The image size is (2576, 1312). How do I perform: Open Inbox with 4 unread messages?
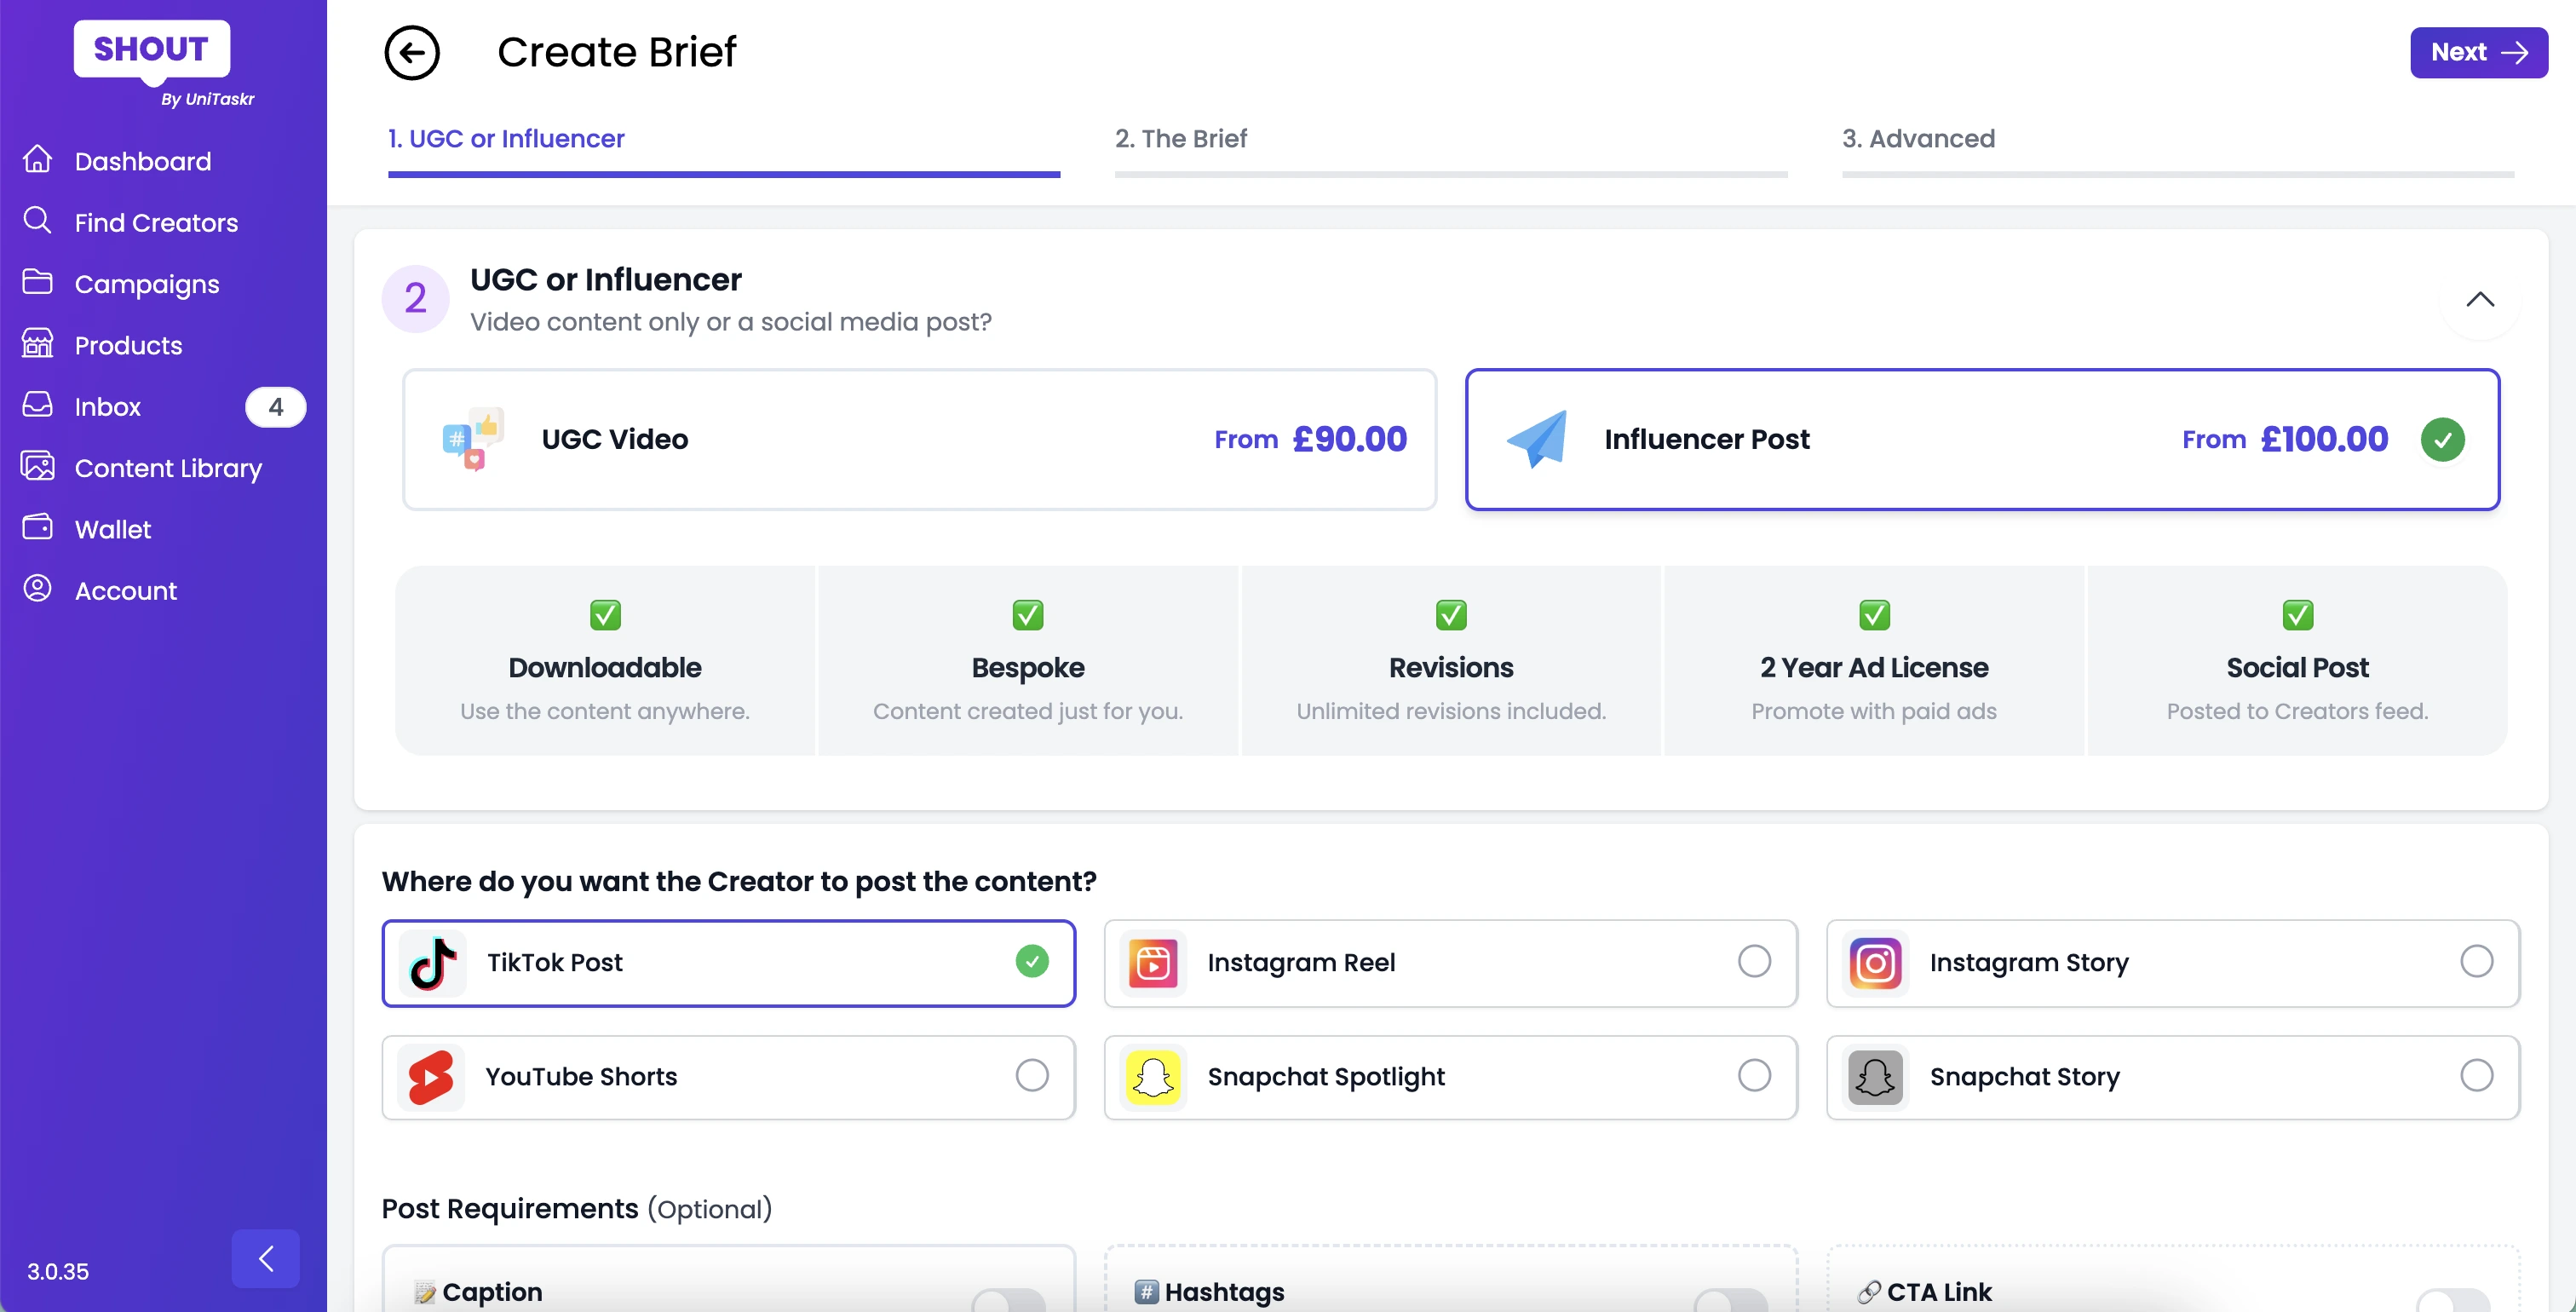tap(108, 406)
